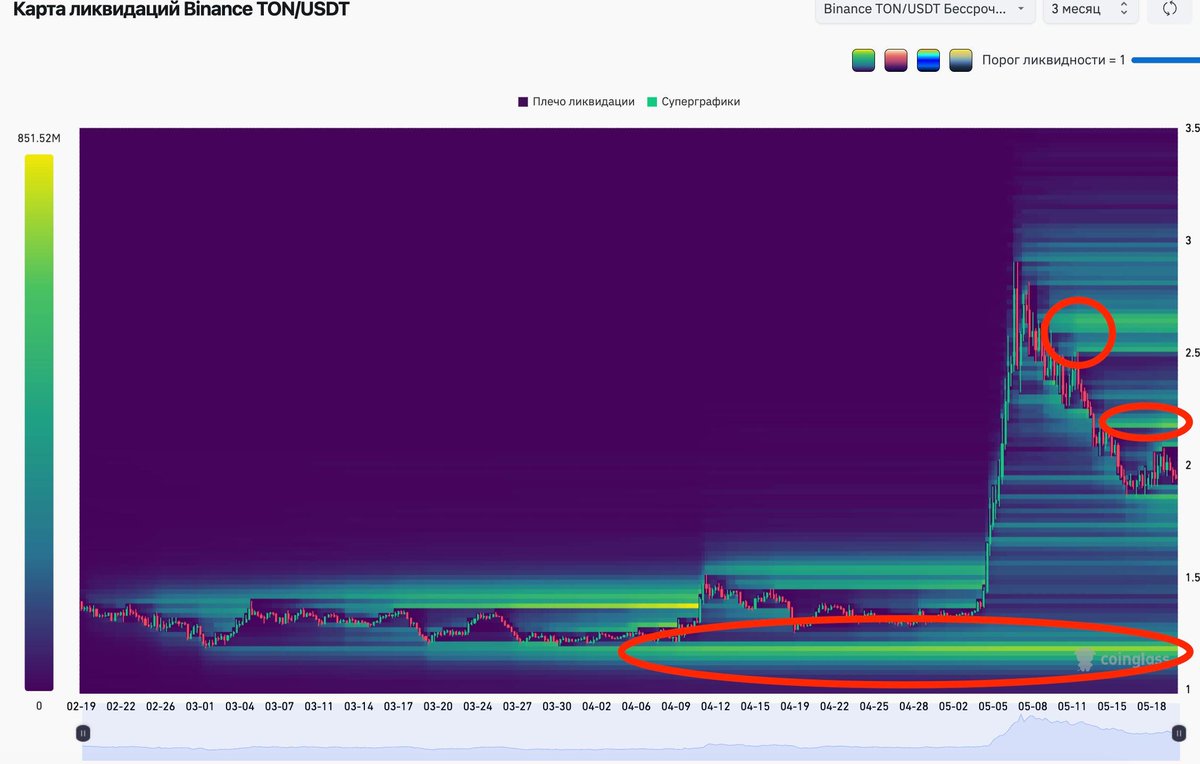Click the 3.5 price axis label
1200x764 pixels.
click(x=1191, y=129)
